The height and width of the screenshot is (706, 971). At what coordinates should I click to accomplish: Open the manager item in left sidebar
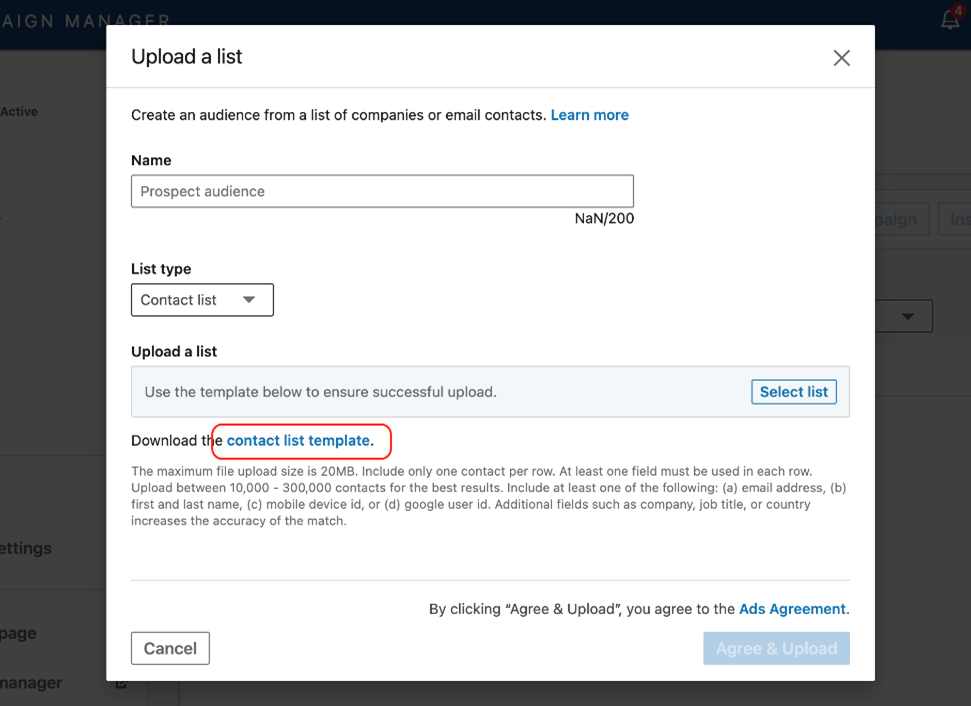[x=32, y=683]
